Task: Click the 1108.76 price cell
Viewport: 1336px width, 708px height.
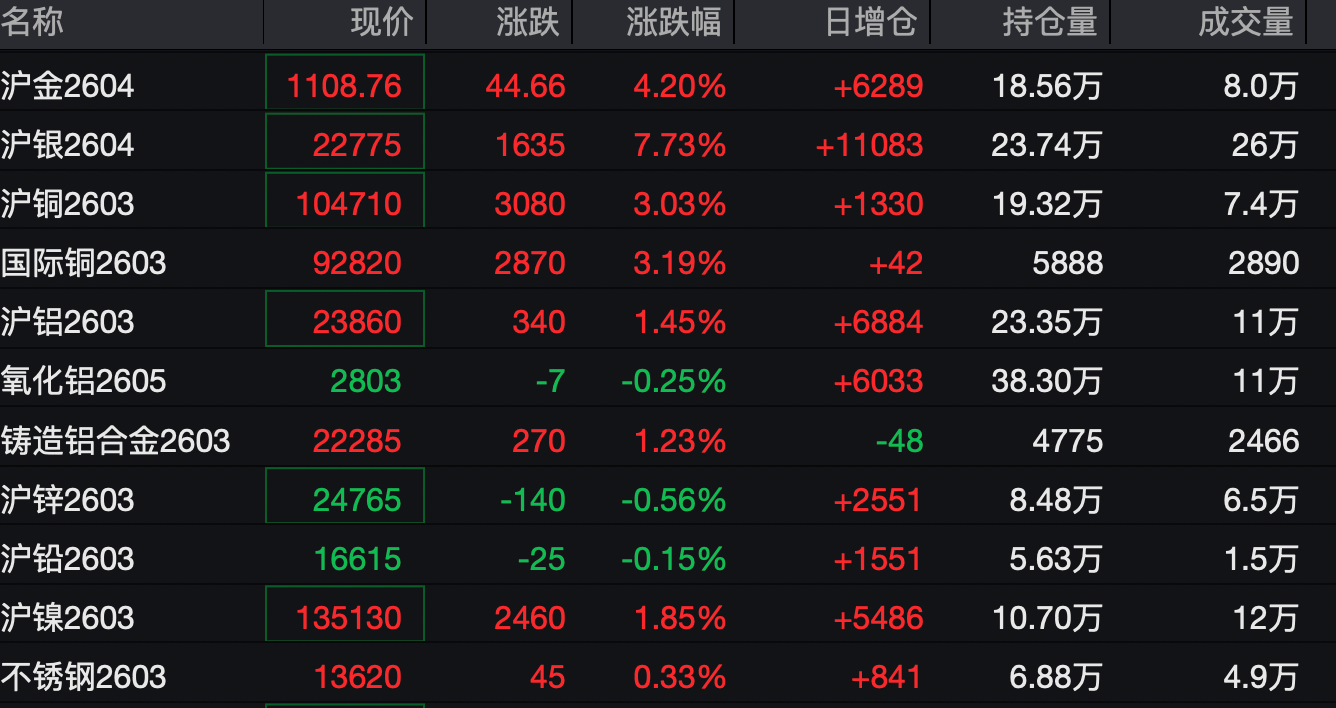Action: (x=345, y=87)
